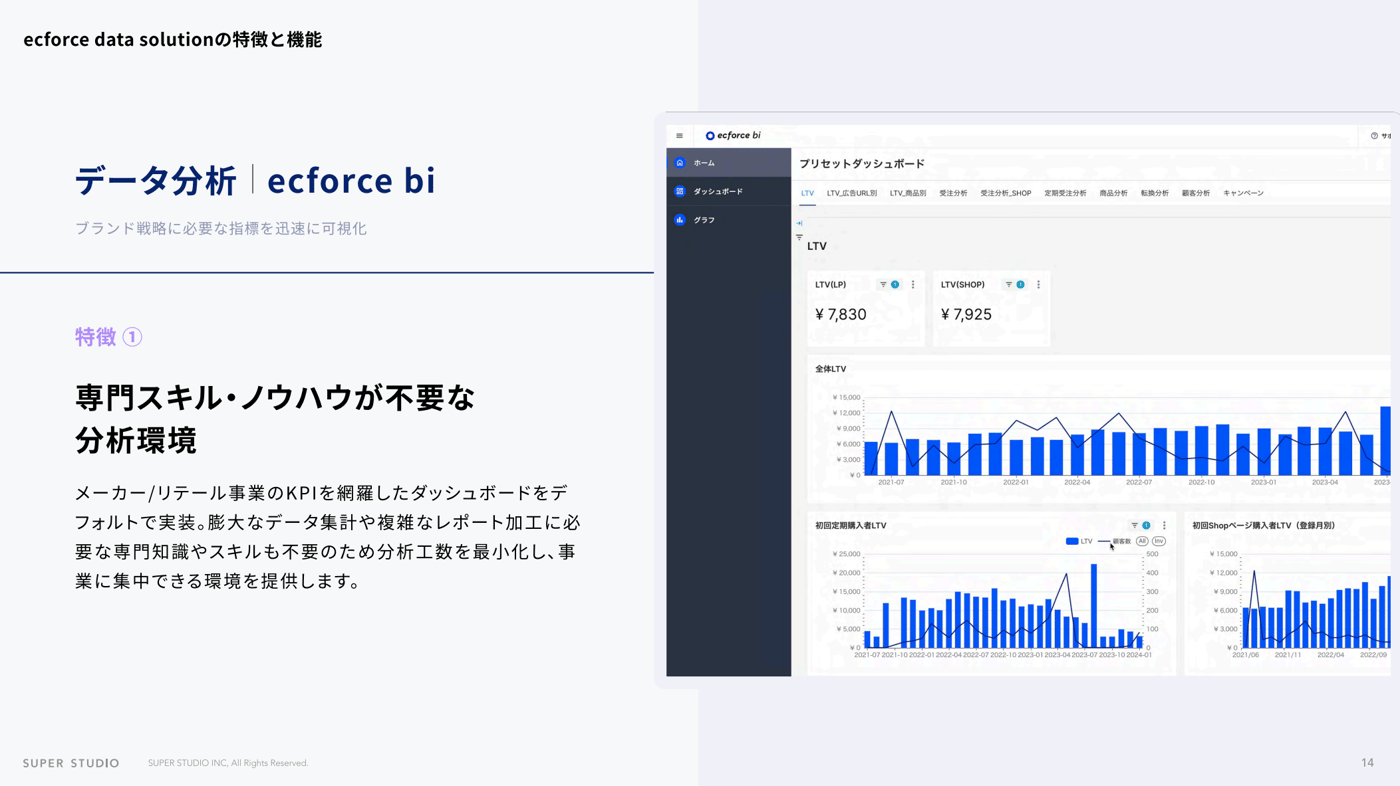The width and height of the screenshot is (1400, 786).
Task: Go to グラフ in the sidebar
Action: [x=729, y=220]
